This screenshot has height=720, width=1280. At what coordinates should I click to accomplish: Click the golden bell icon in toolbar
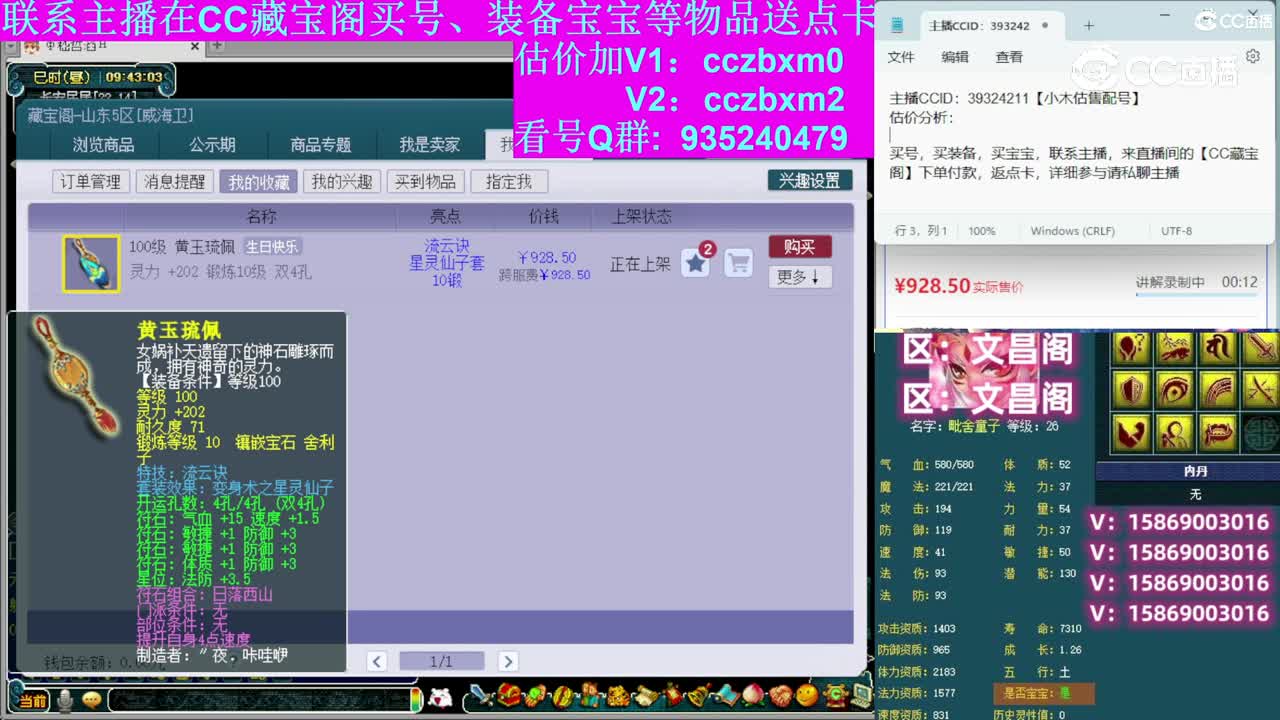[698, 695]
